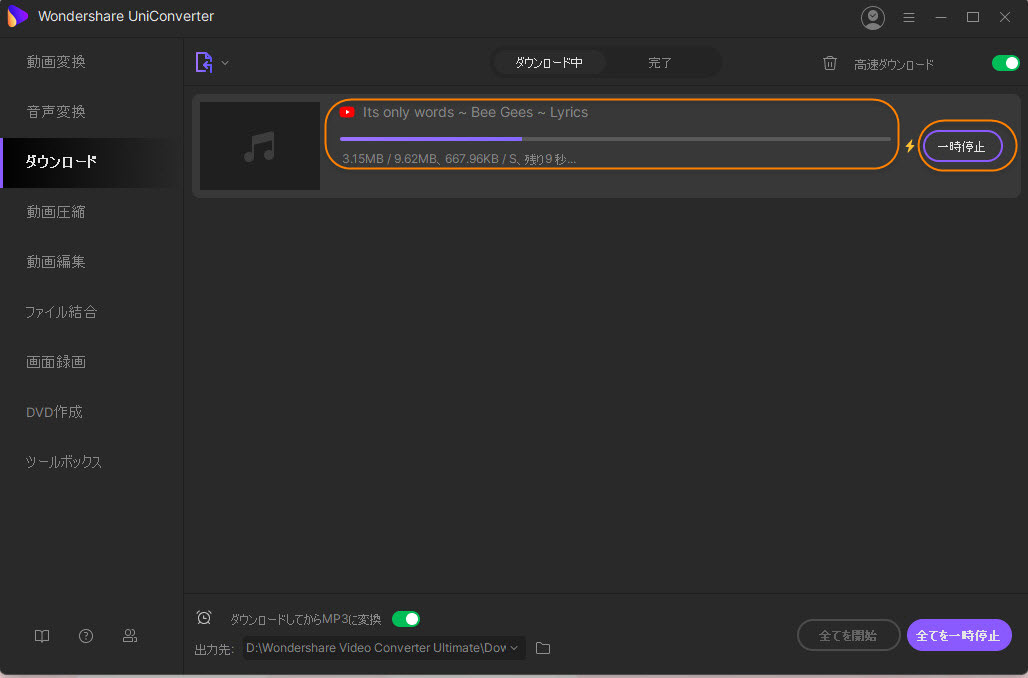This screenshot has width=1028, height=678.
Task: Maximize the UniConverter window
Action: pyautogui.click(x=973, y=18)
